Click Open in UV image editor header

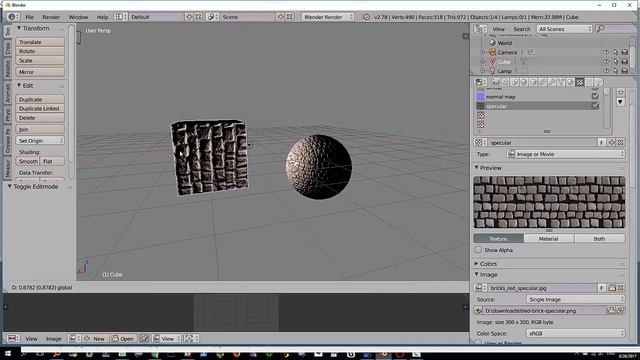point(123,338)
